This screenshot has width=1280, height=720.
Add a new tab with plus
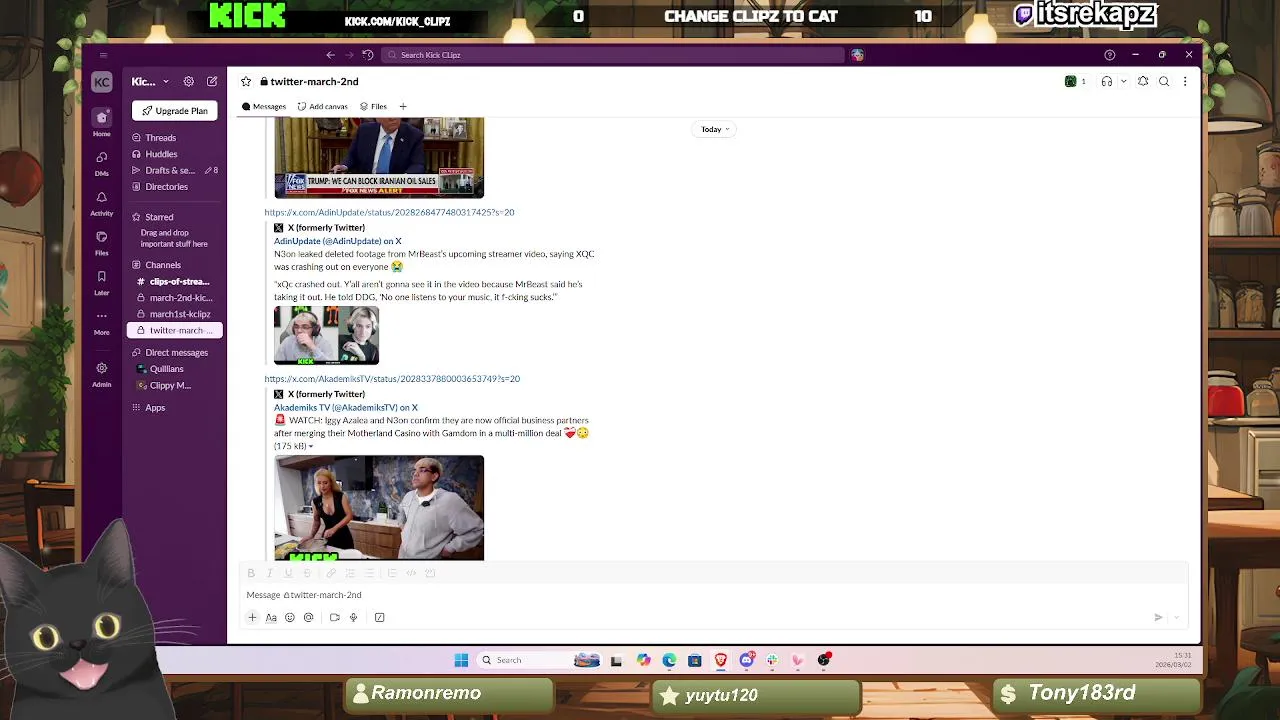[403, 106]
